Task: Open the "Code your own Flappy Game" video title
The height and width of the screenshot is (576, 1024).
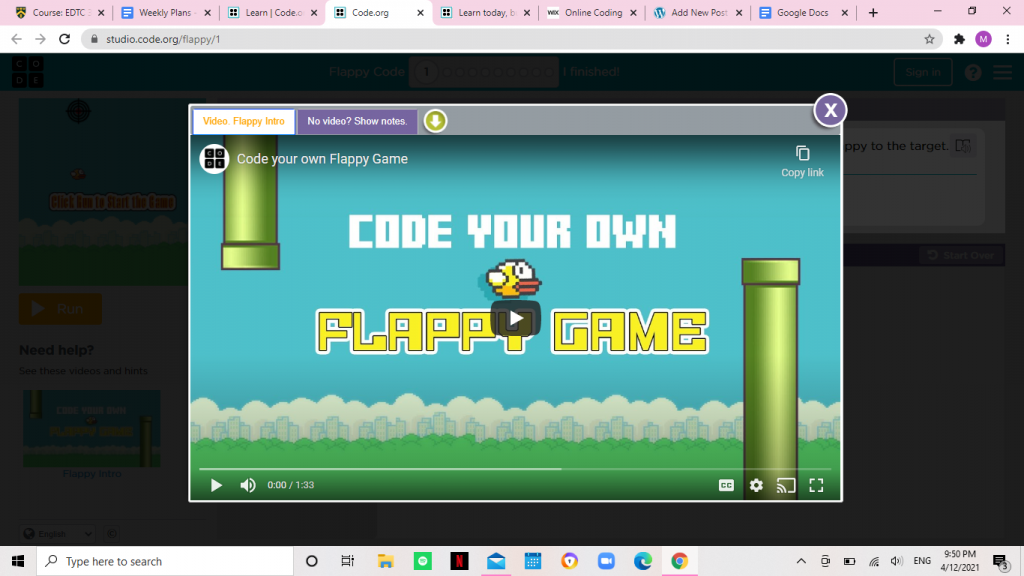Action: [322, 159]
